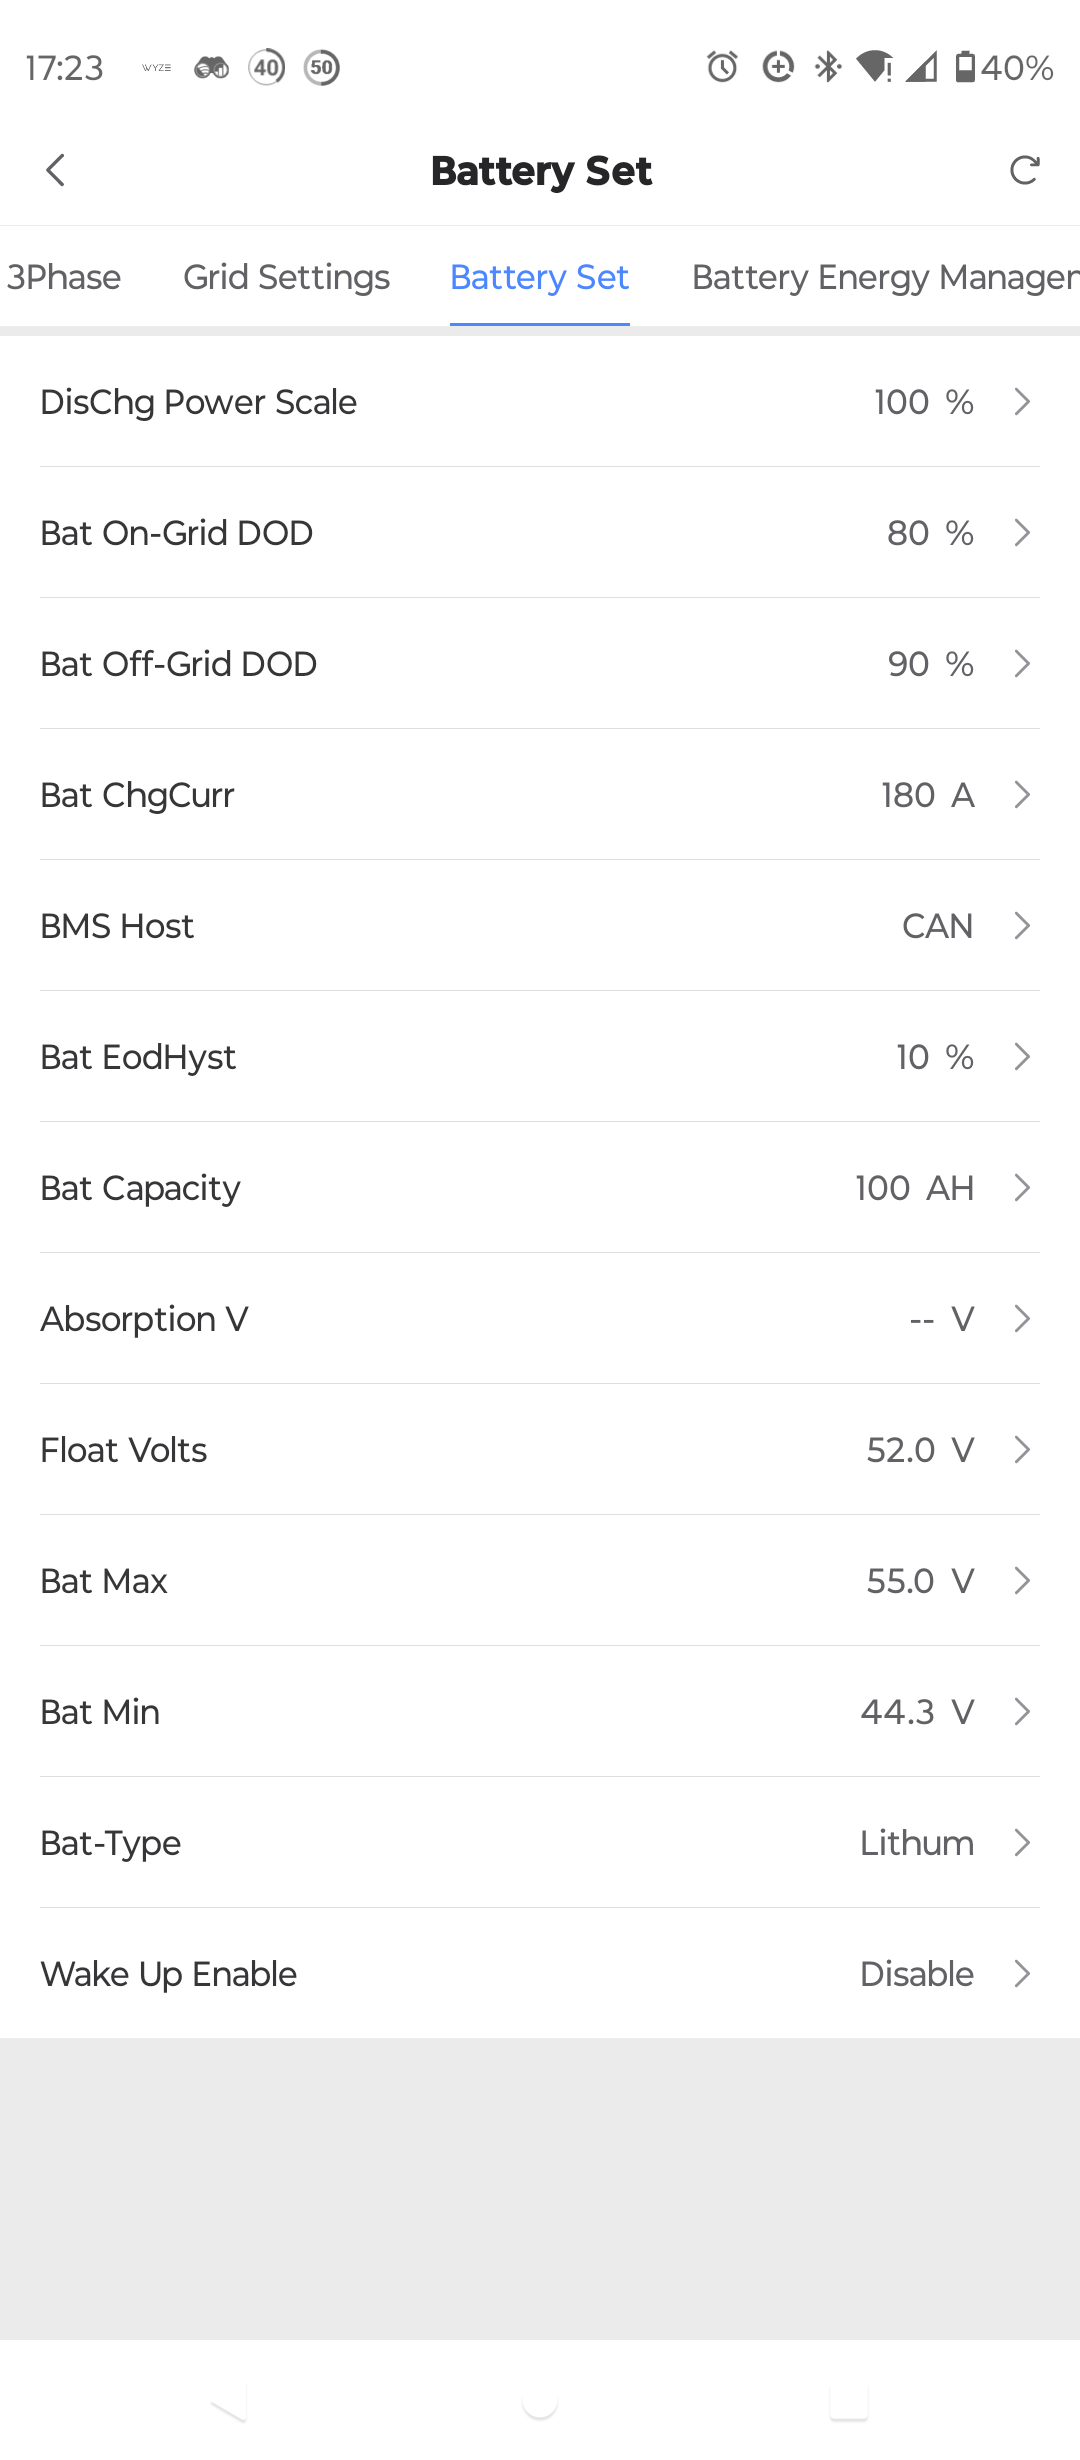Open the 3Phase tab
The width and height of the screenshot is (1080, 2460).
[x=64, y=277]
